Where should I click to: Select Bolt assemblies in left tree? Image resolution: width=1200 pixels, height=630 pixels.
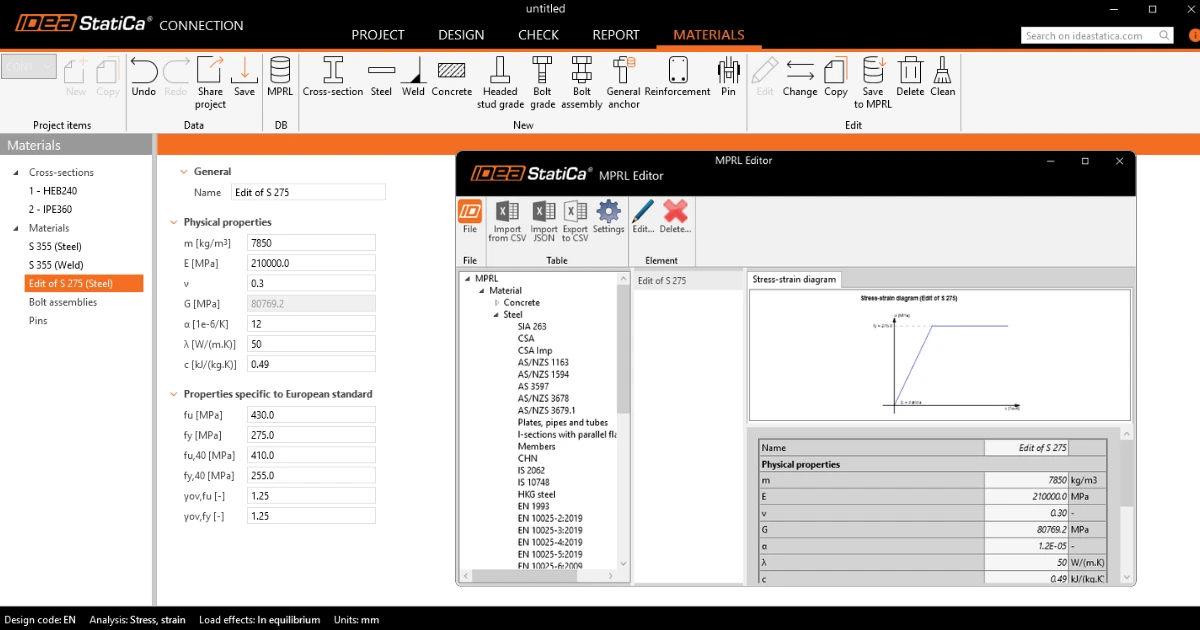point(63,302)
